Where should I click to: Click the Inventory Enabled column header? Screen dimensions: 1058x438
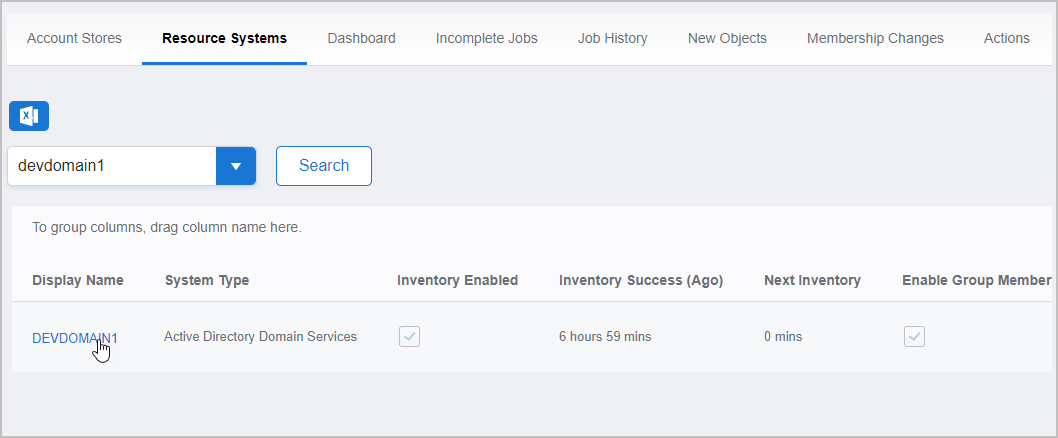[457, 280]
